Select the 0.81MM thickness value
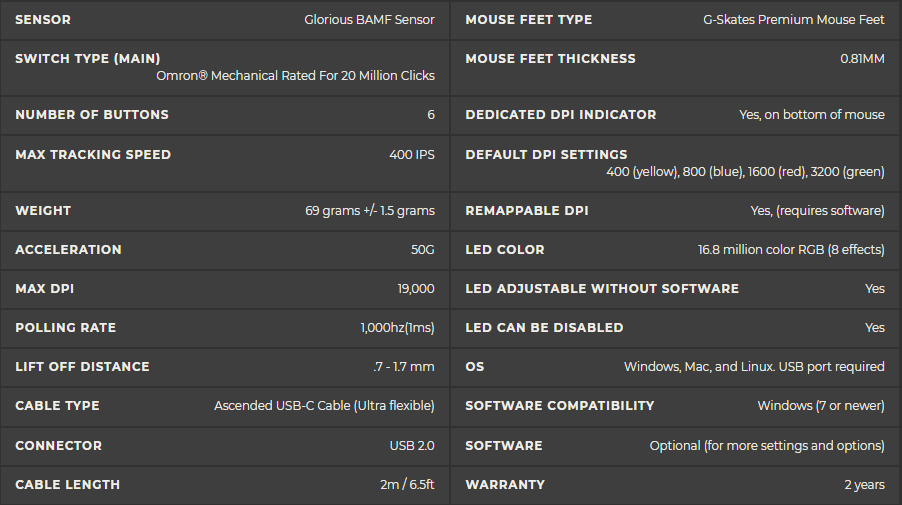Image resolution: width=902 pixels, height=505 pixels. (x=862, y=59)
